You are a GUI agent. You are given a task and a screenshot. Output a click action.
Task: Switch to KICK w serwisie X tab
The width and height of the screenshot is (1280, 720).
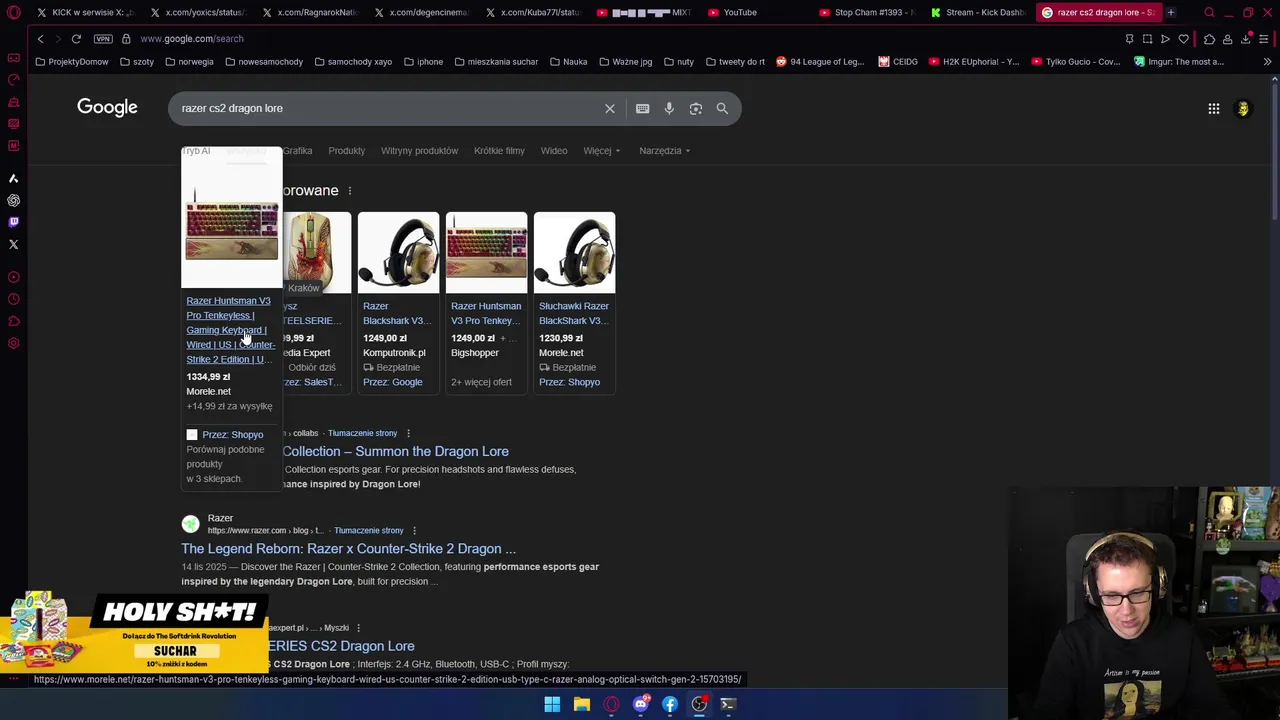[x=86, y=12]
